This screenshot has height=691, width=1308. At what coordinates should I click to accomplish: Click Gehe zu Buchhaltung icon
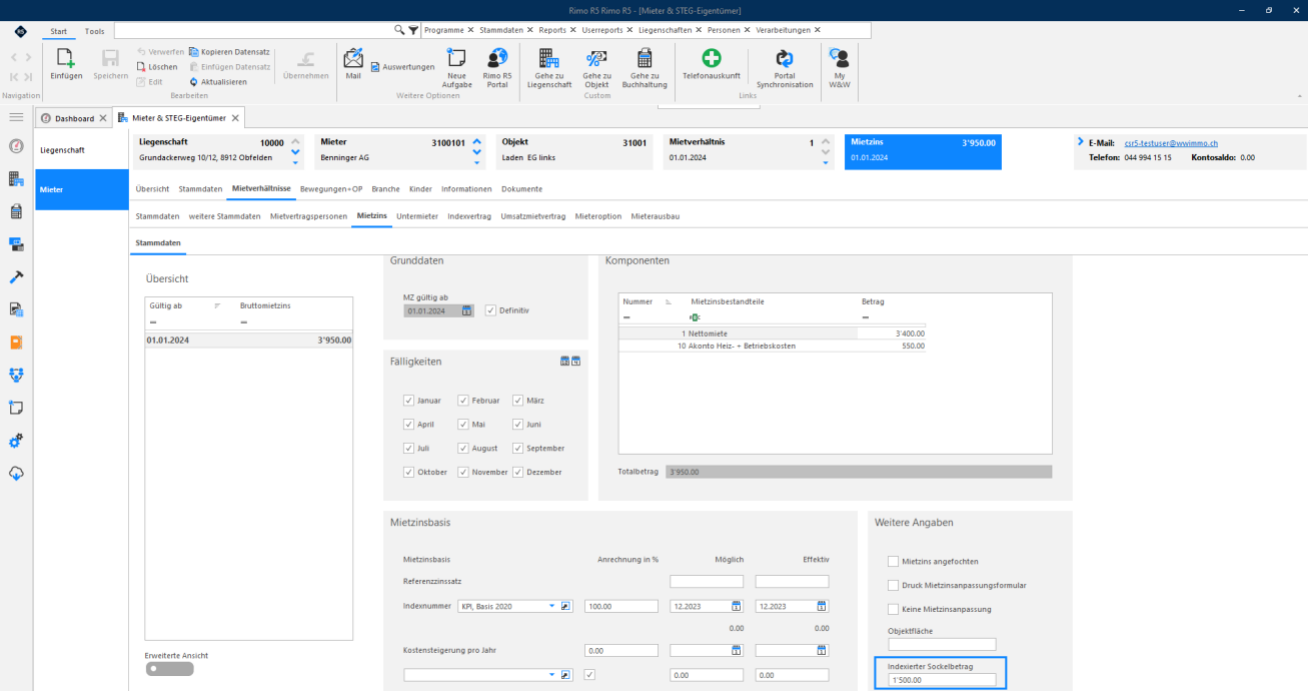click(644, 58)
